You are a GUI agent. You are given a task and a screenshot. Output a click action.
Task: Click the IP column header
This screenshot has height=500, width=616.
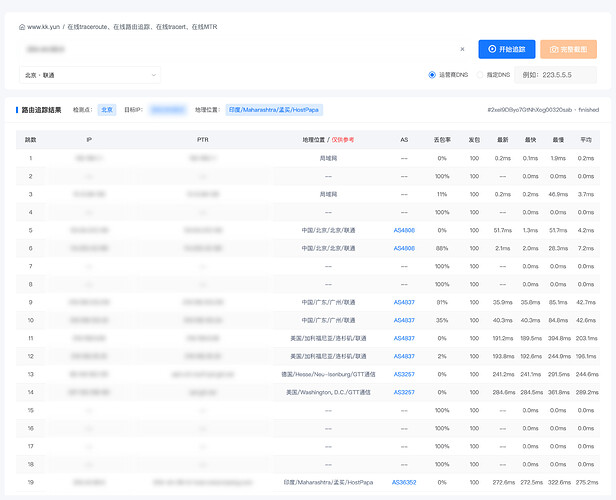pos(89,140)
